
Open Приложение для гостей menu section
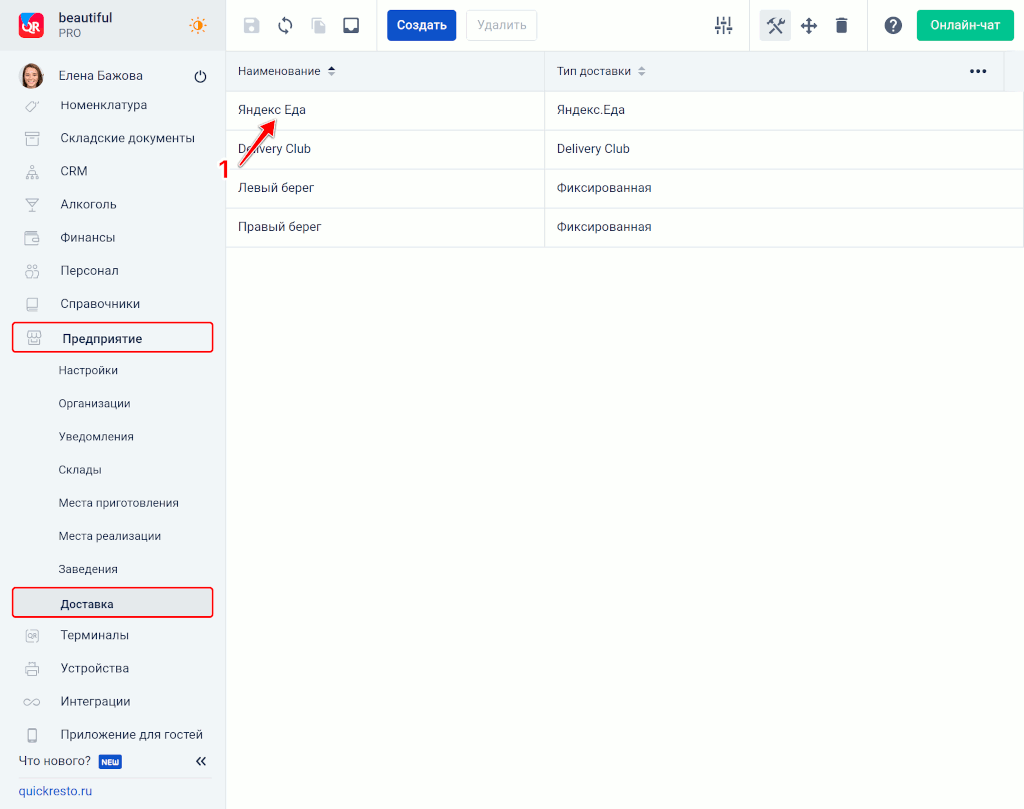(x=131, y=735)
